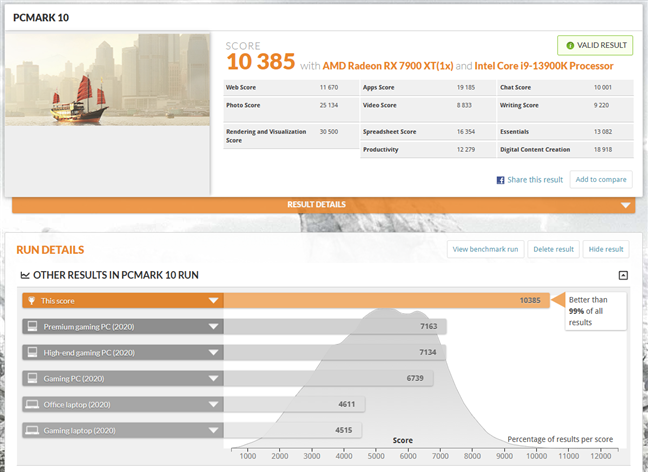This screenshot has height=472, width=648.
Task: Click the laptop icon for Office laptop
Action: point(32,404)
